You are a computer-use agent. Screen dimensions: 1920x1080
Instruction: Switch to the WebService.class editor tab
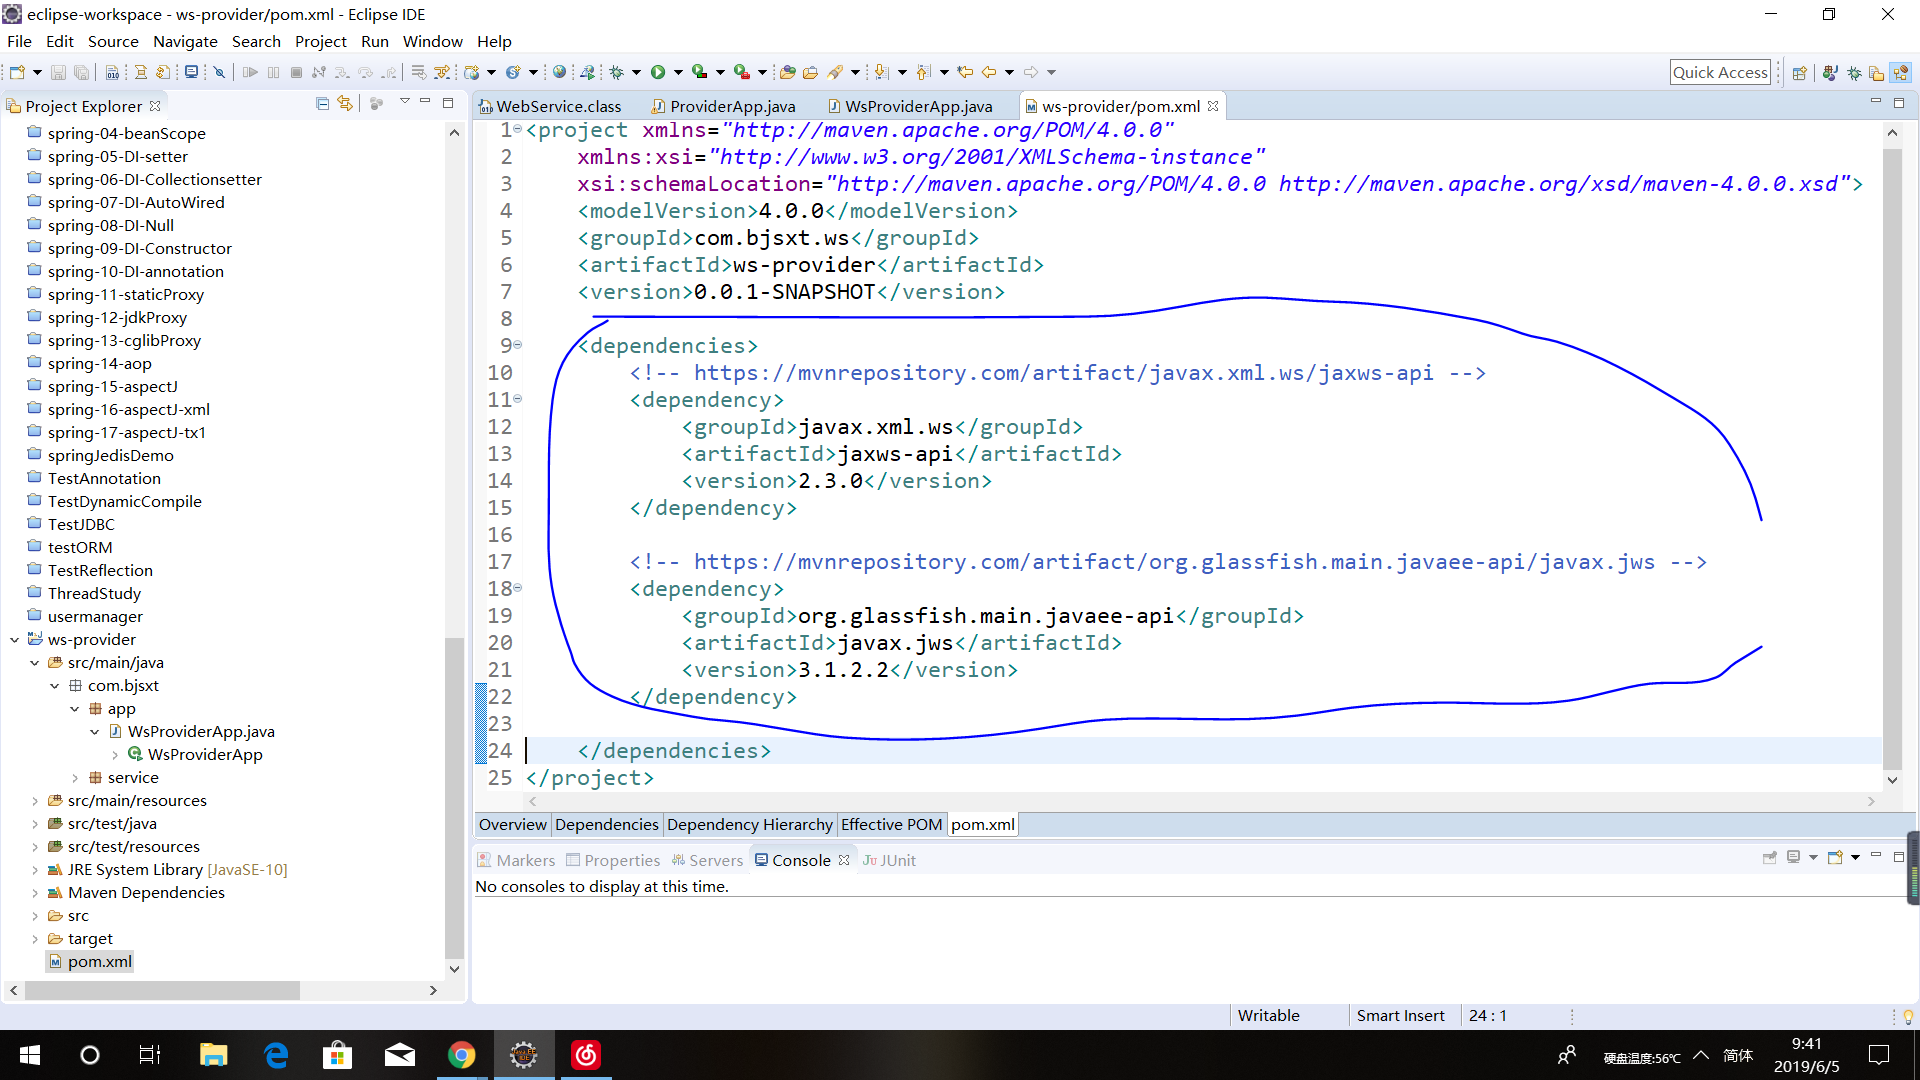[x=550, y=106]
